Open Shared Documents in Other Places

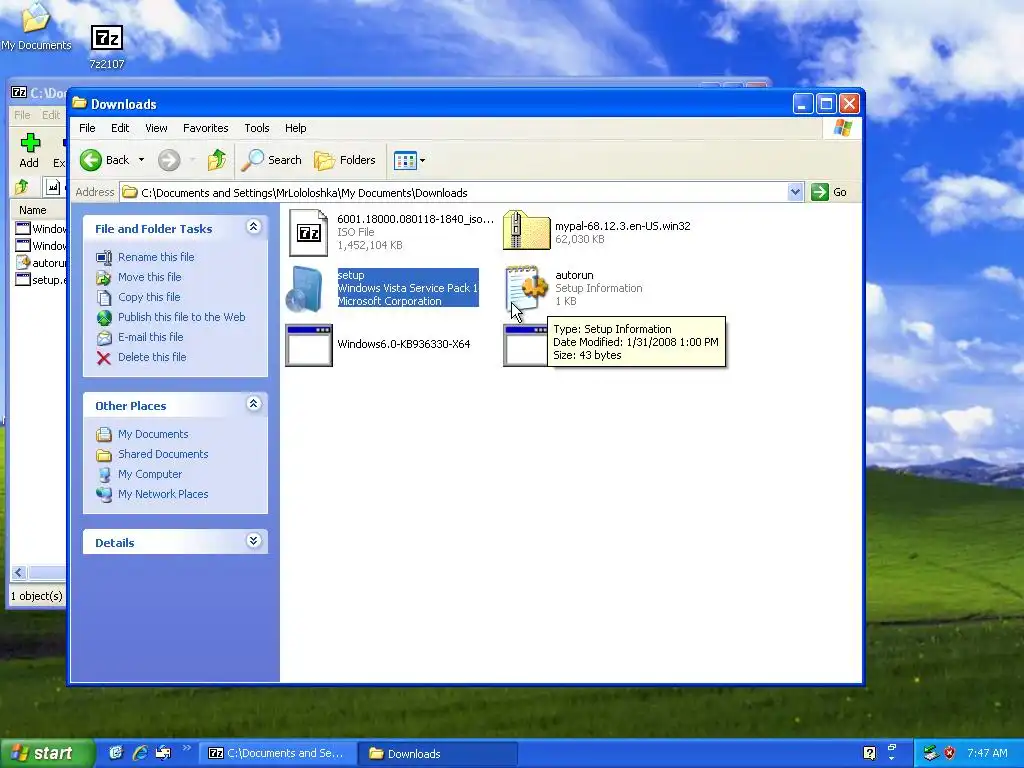[163, 454]
